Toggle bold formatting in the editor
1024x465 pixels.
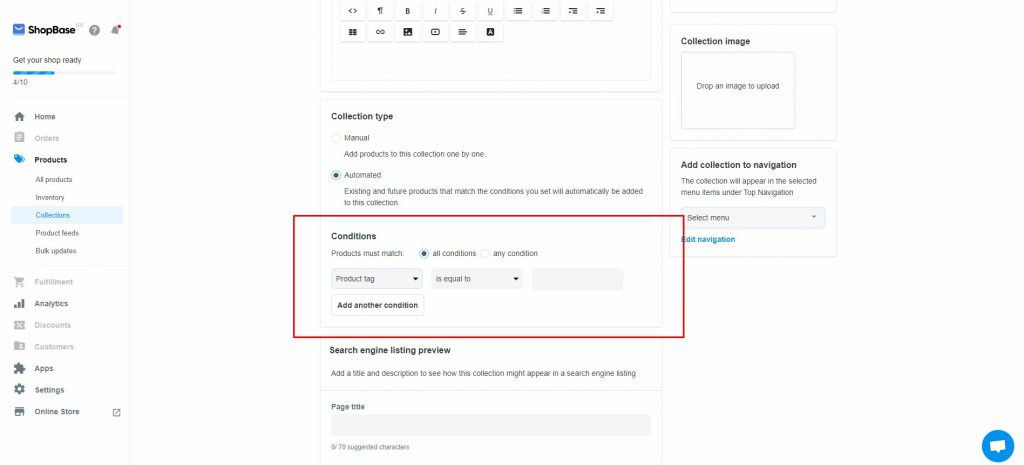pos(407,11)
